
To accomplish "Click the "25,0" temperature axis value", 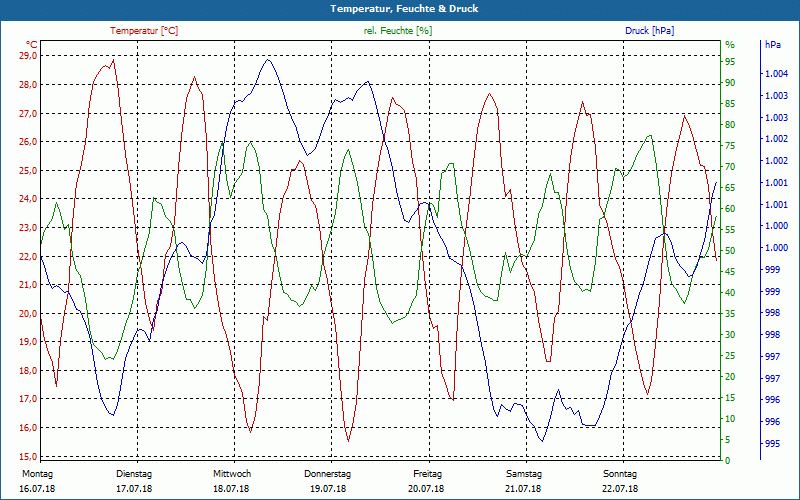I will [x=28, y=170].
